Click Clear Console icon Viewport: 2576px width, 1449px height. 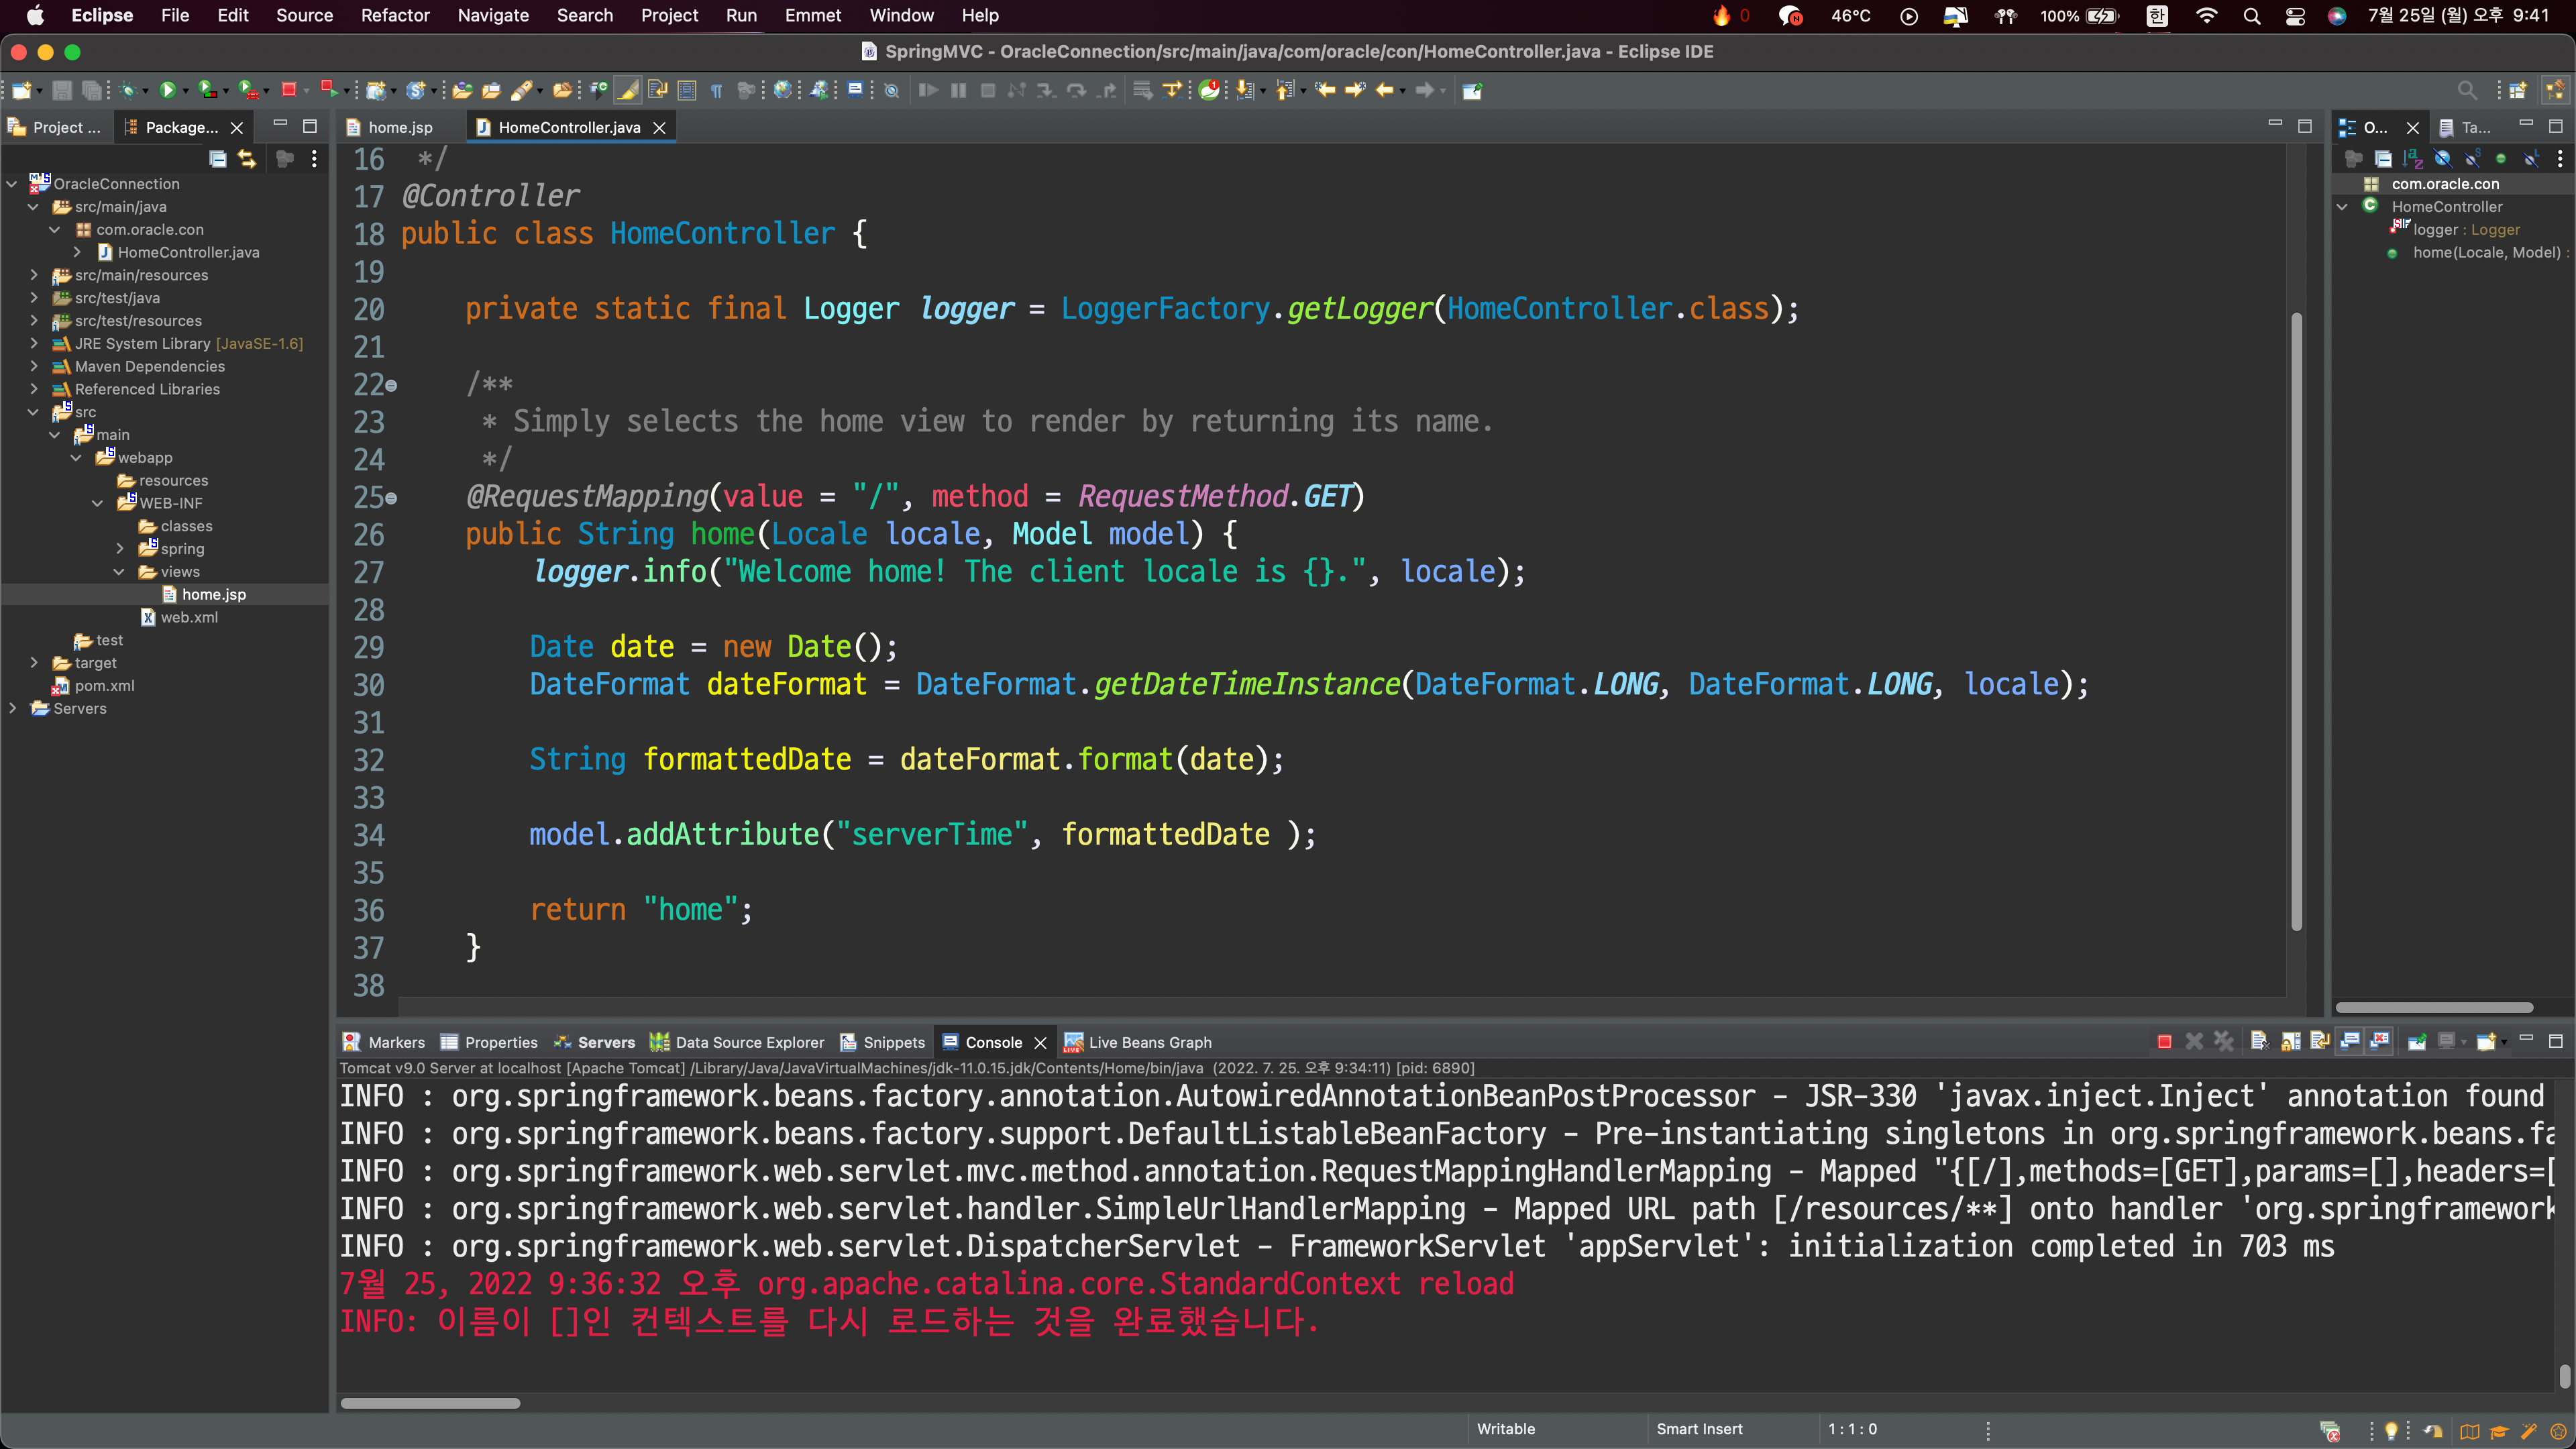pyautogui.click(x=2259, y=1042)
